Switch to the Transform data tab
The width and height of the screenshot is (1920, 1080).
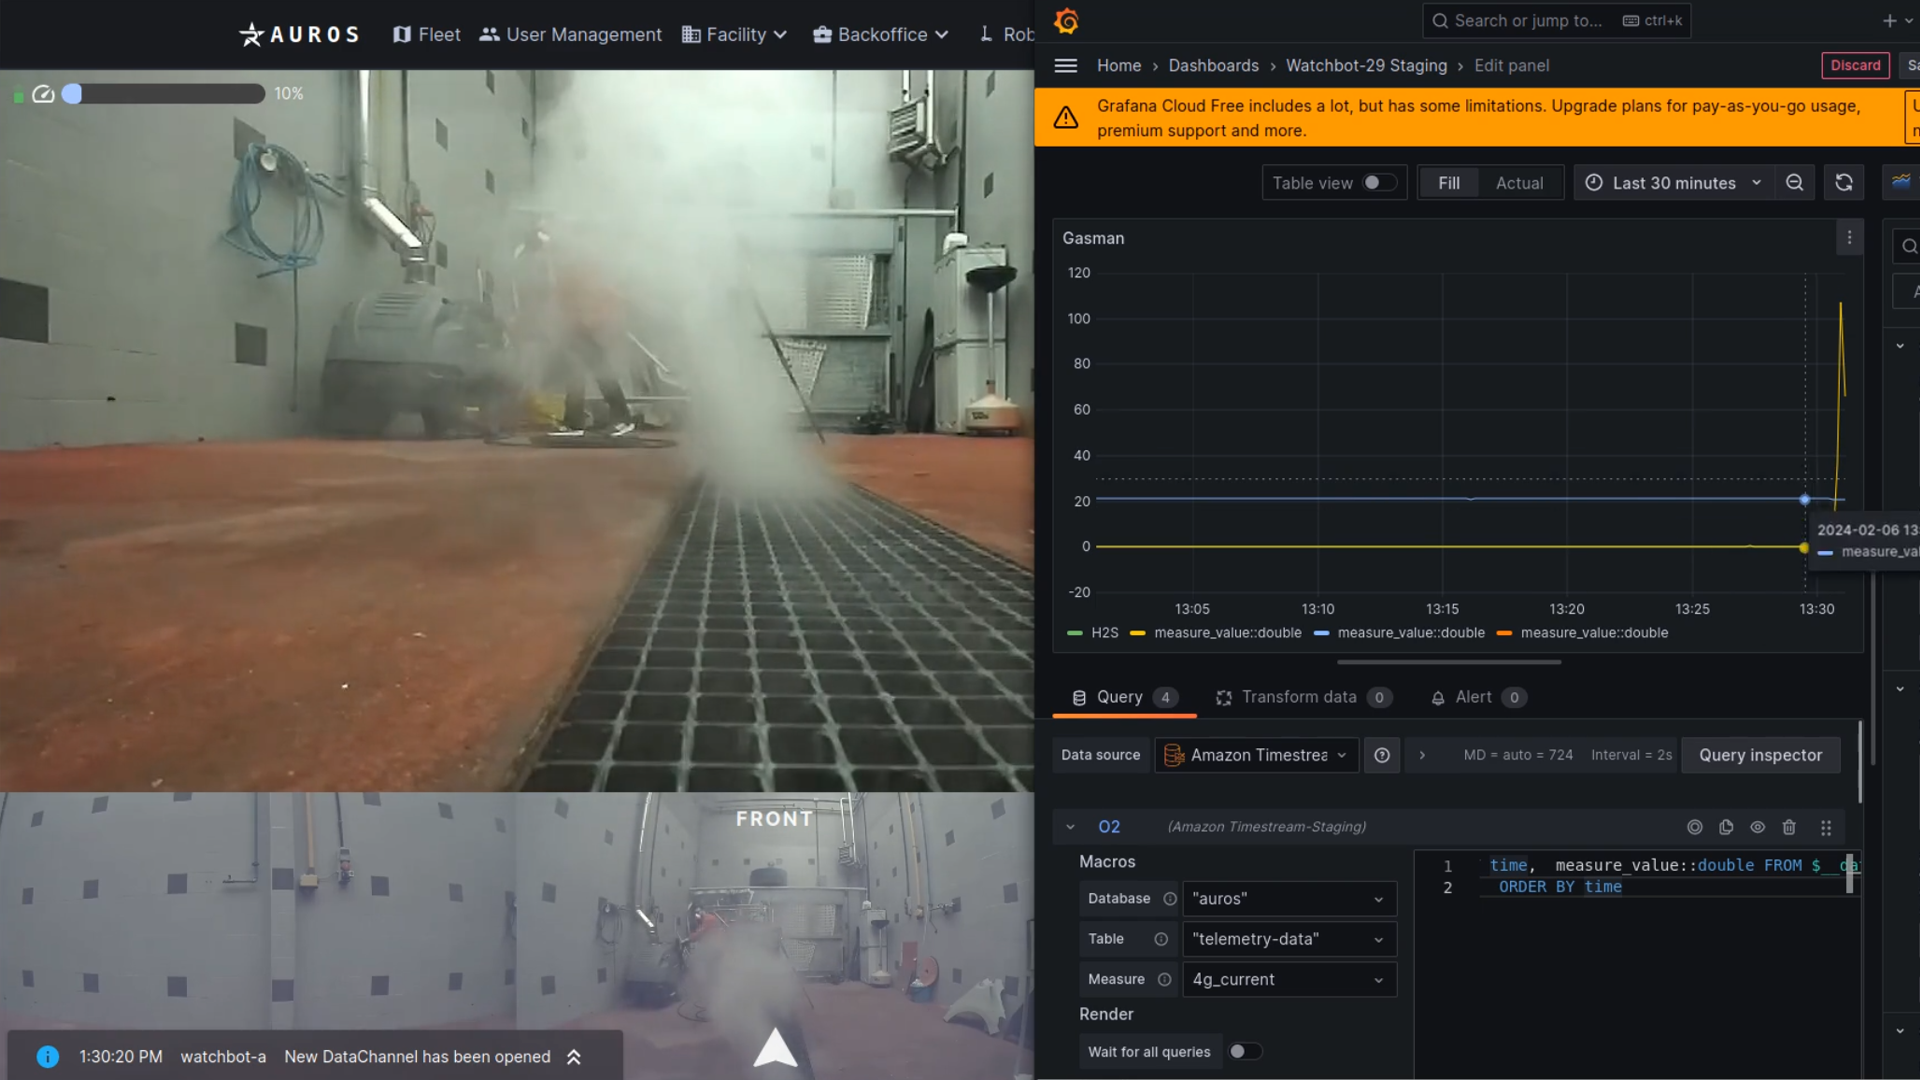click(1299, 697)
